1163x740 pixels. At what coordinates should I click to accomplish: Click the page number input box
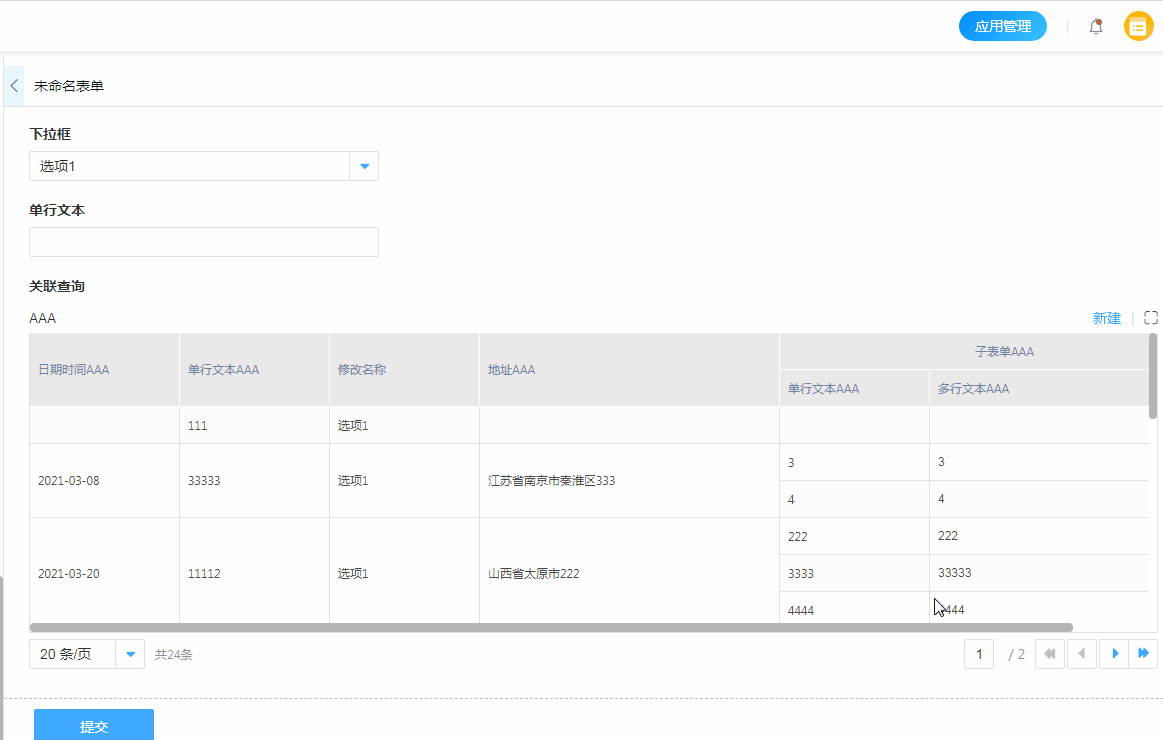[979, 654]
